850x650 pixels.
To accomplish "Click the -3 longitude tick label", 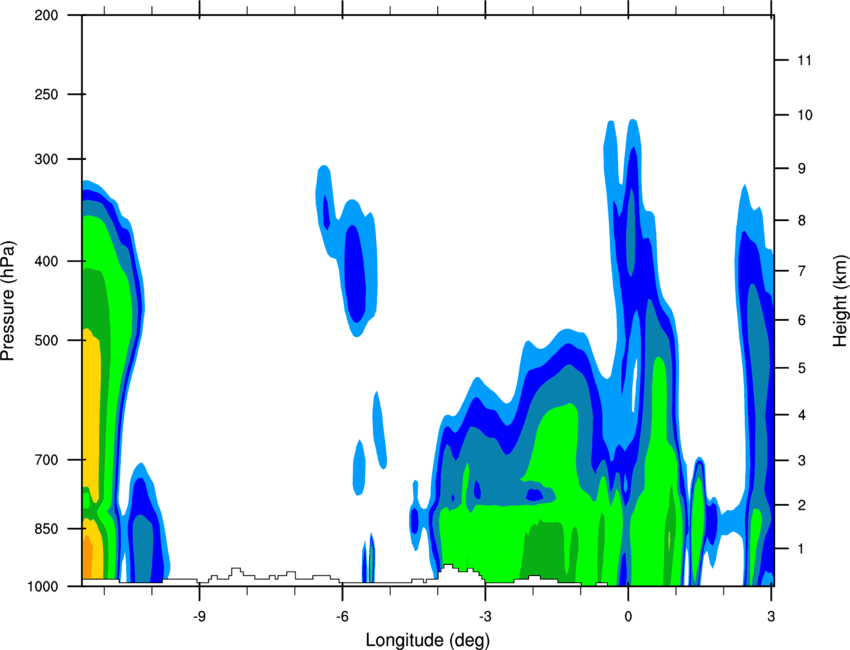I will (485, 616).
